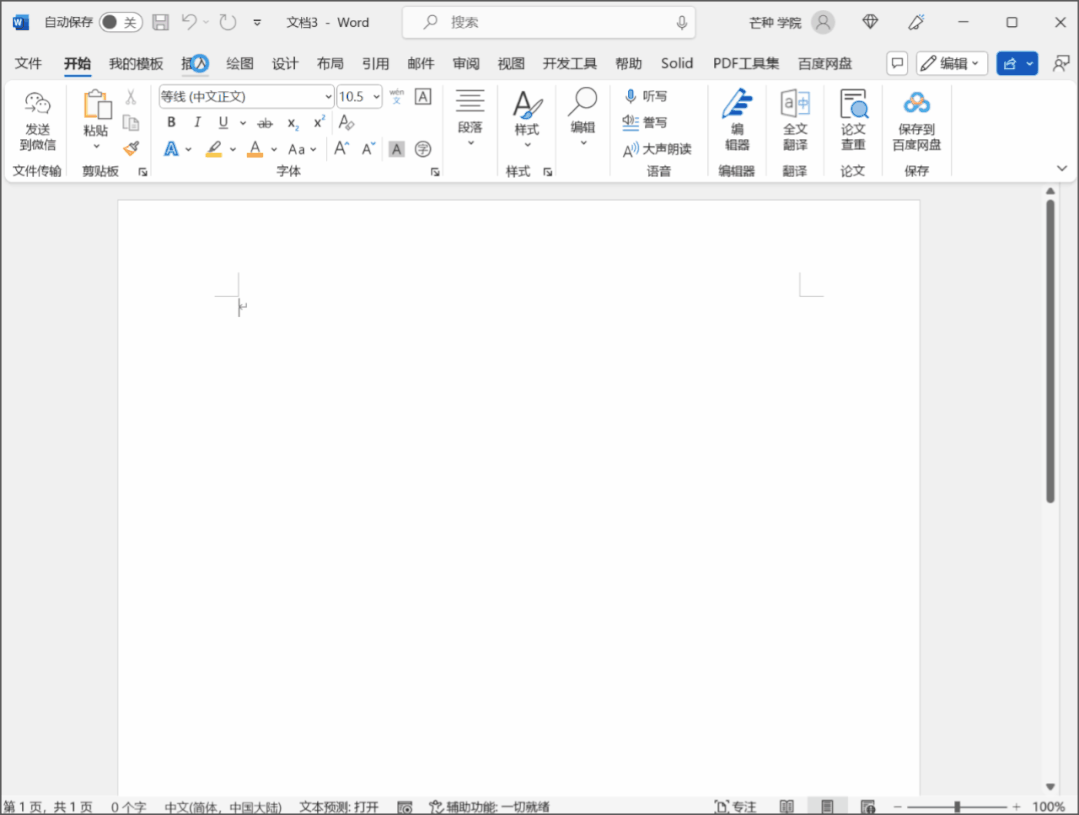This screenshot has height=815, width=1079.
Task: Click the character border icon
Action: pos(423,96)
